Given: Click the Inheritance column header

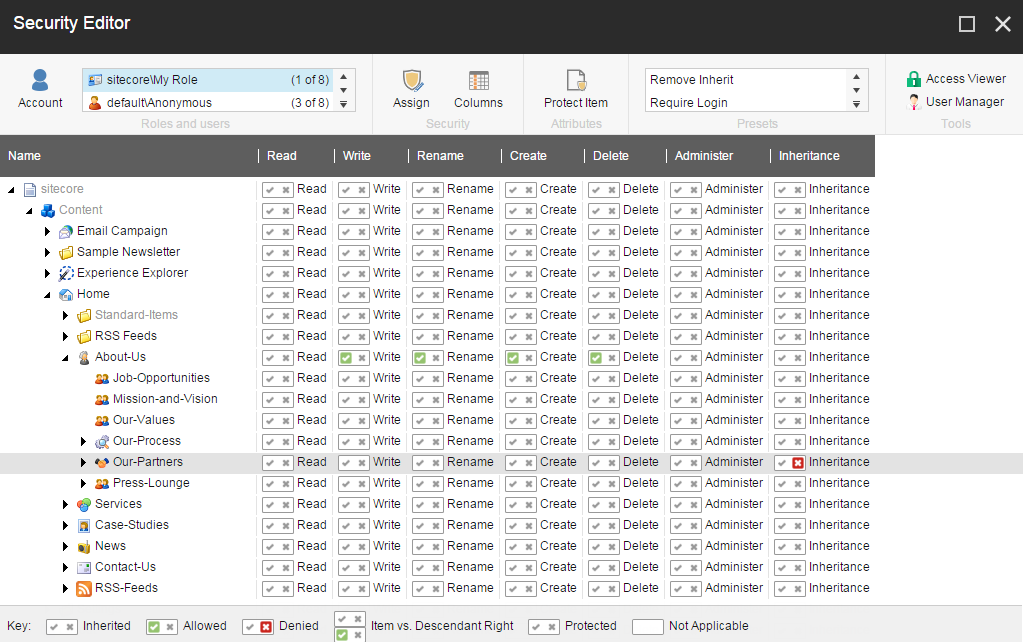Looking at the screenshot, I should coord(809,156).
